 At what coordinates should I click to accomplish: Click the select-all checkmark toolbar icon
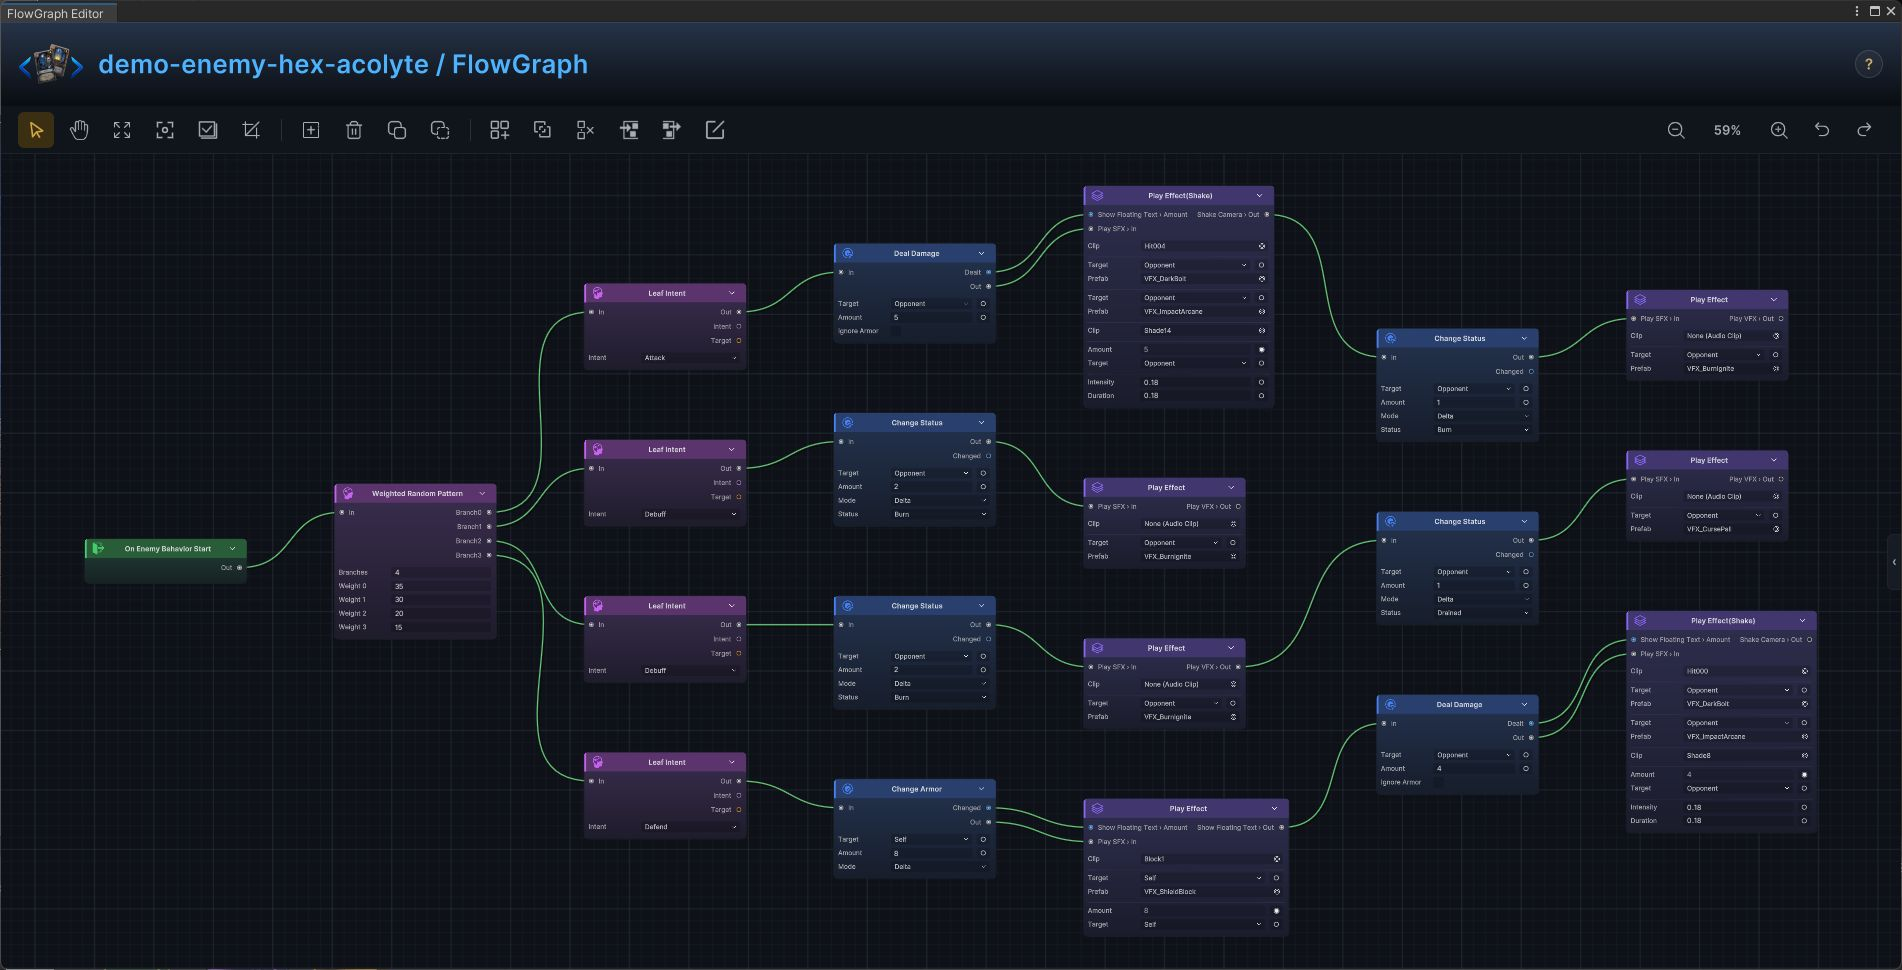[x=208, y=130]
